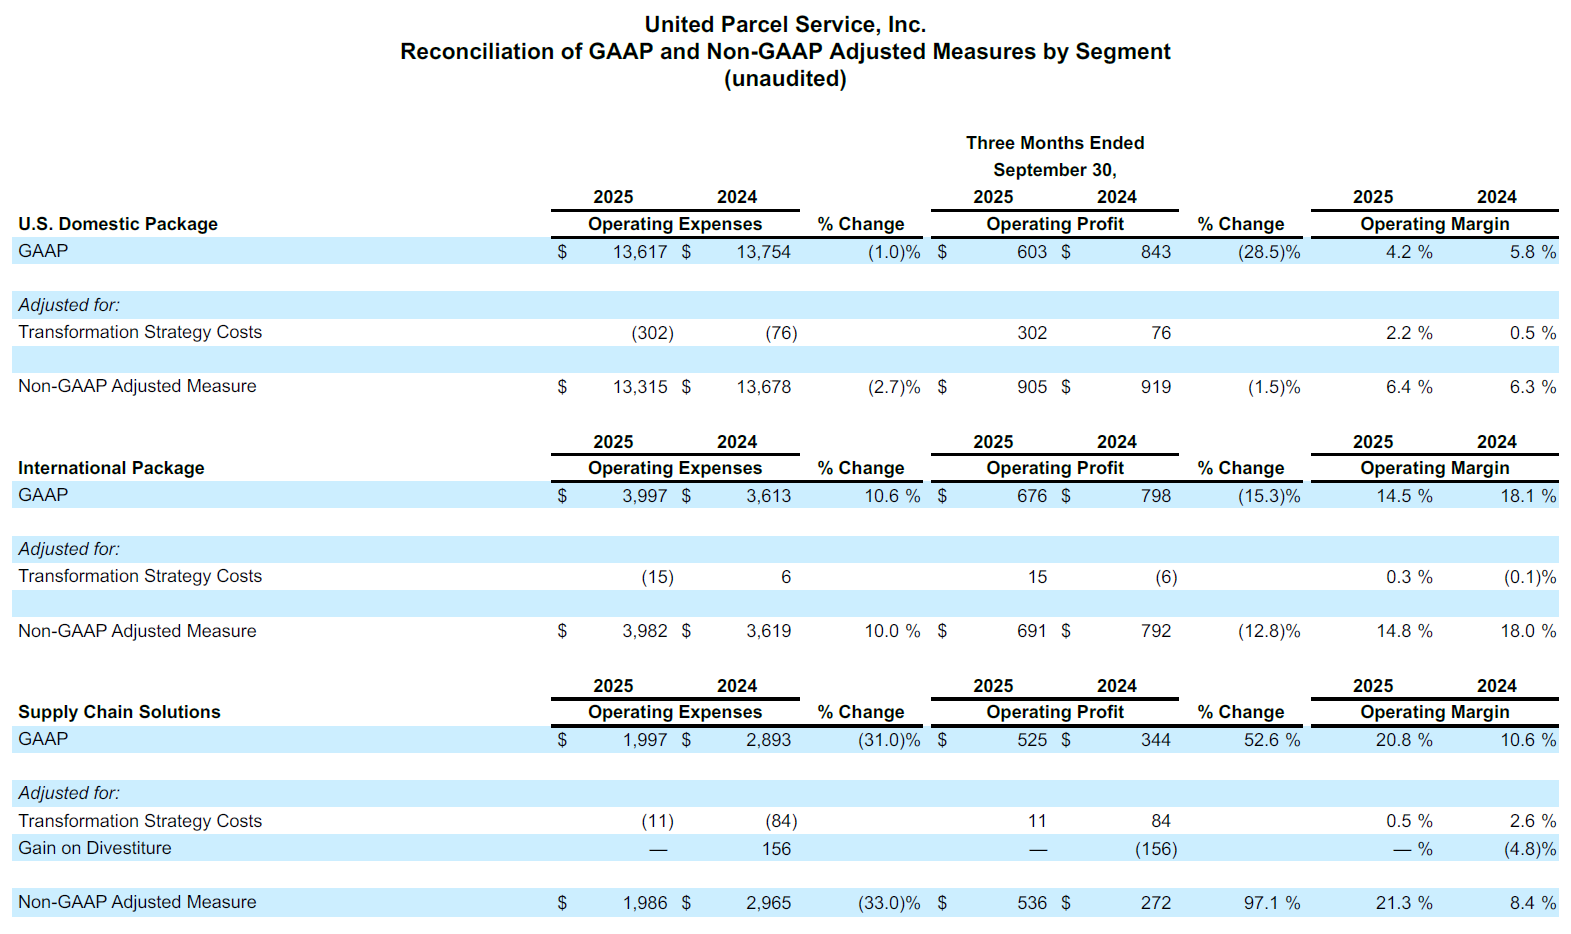
Task: Select the International Package section heading
Action: pos(111,468)
